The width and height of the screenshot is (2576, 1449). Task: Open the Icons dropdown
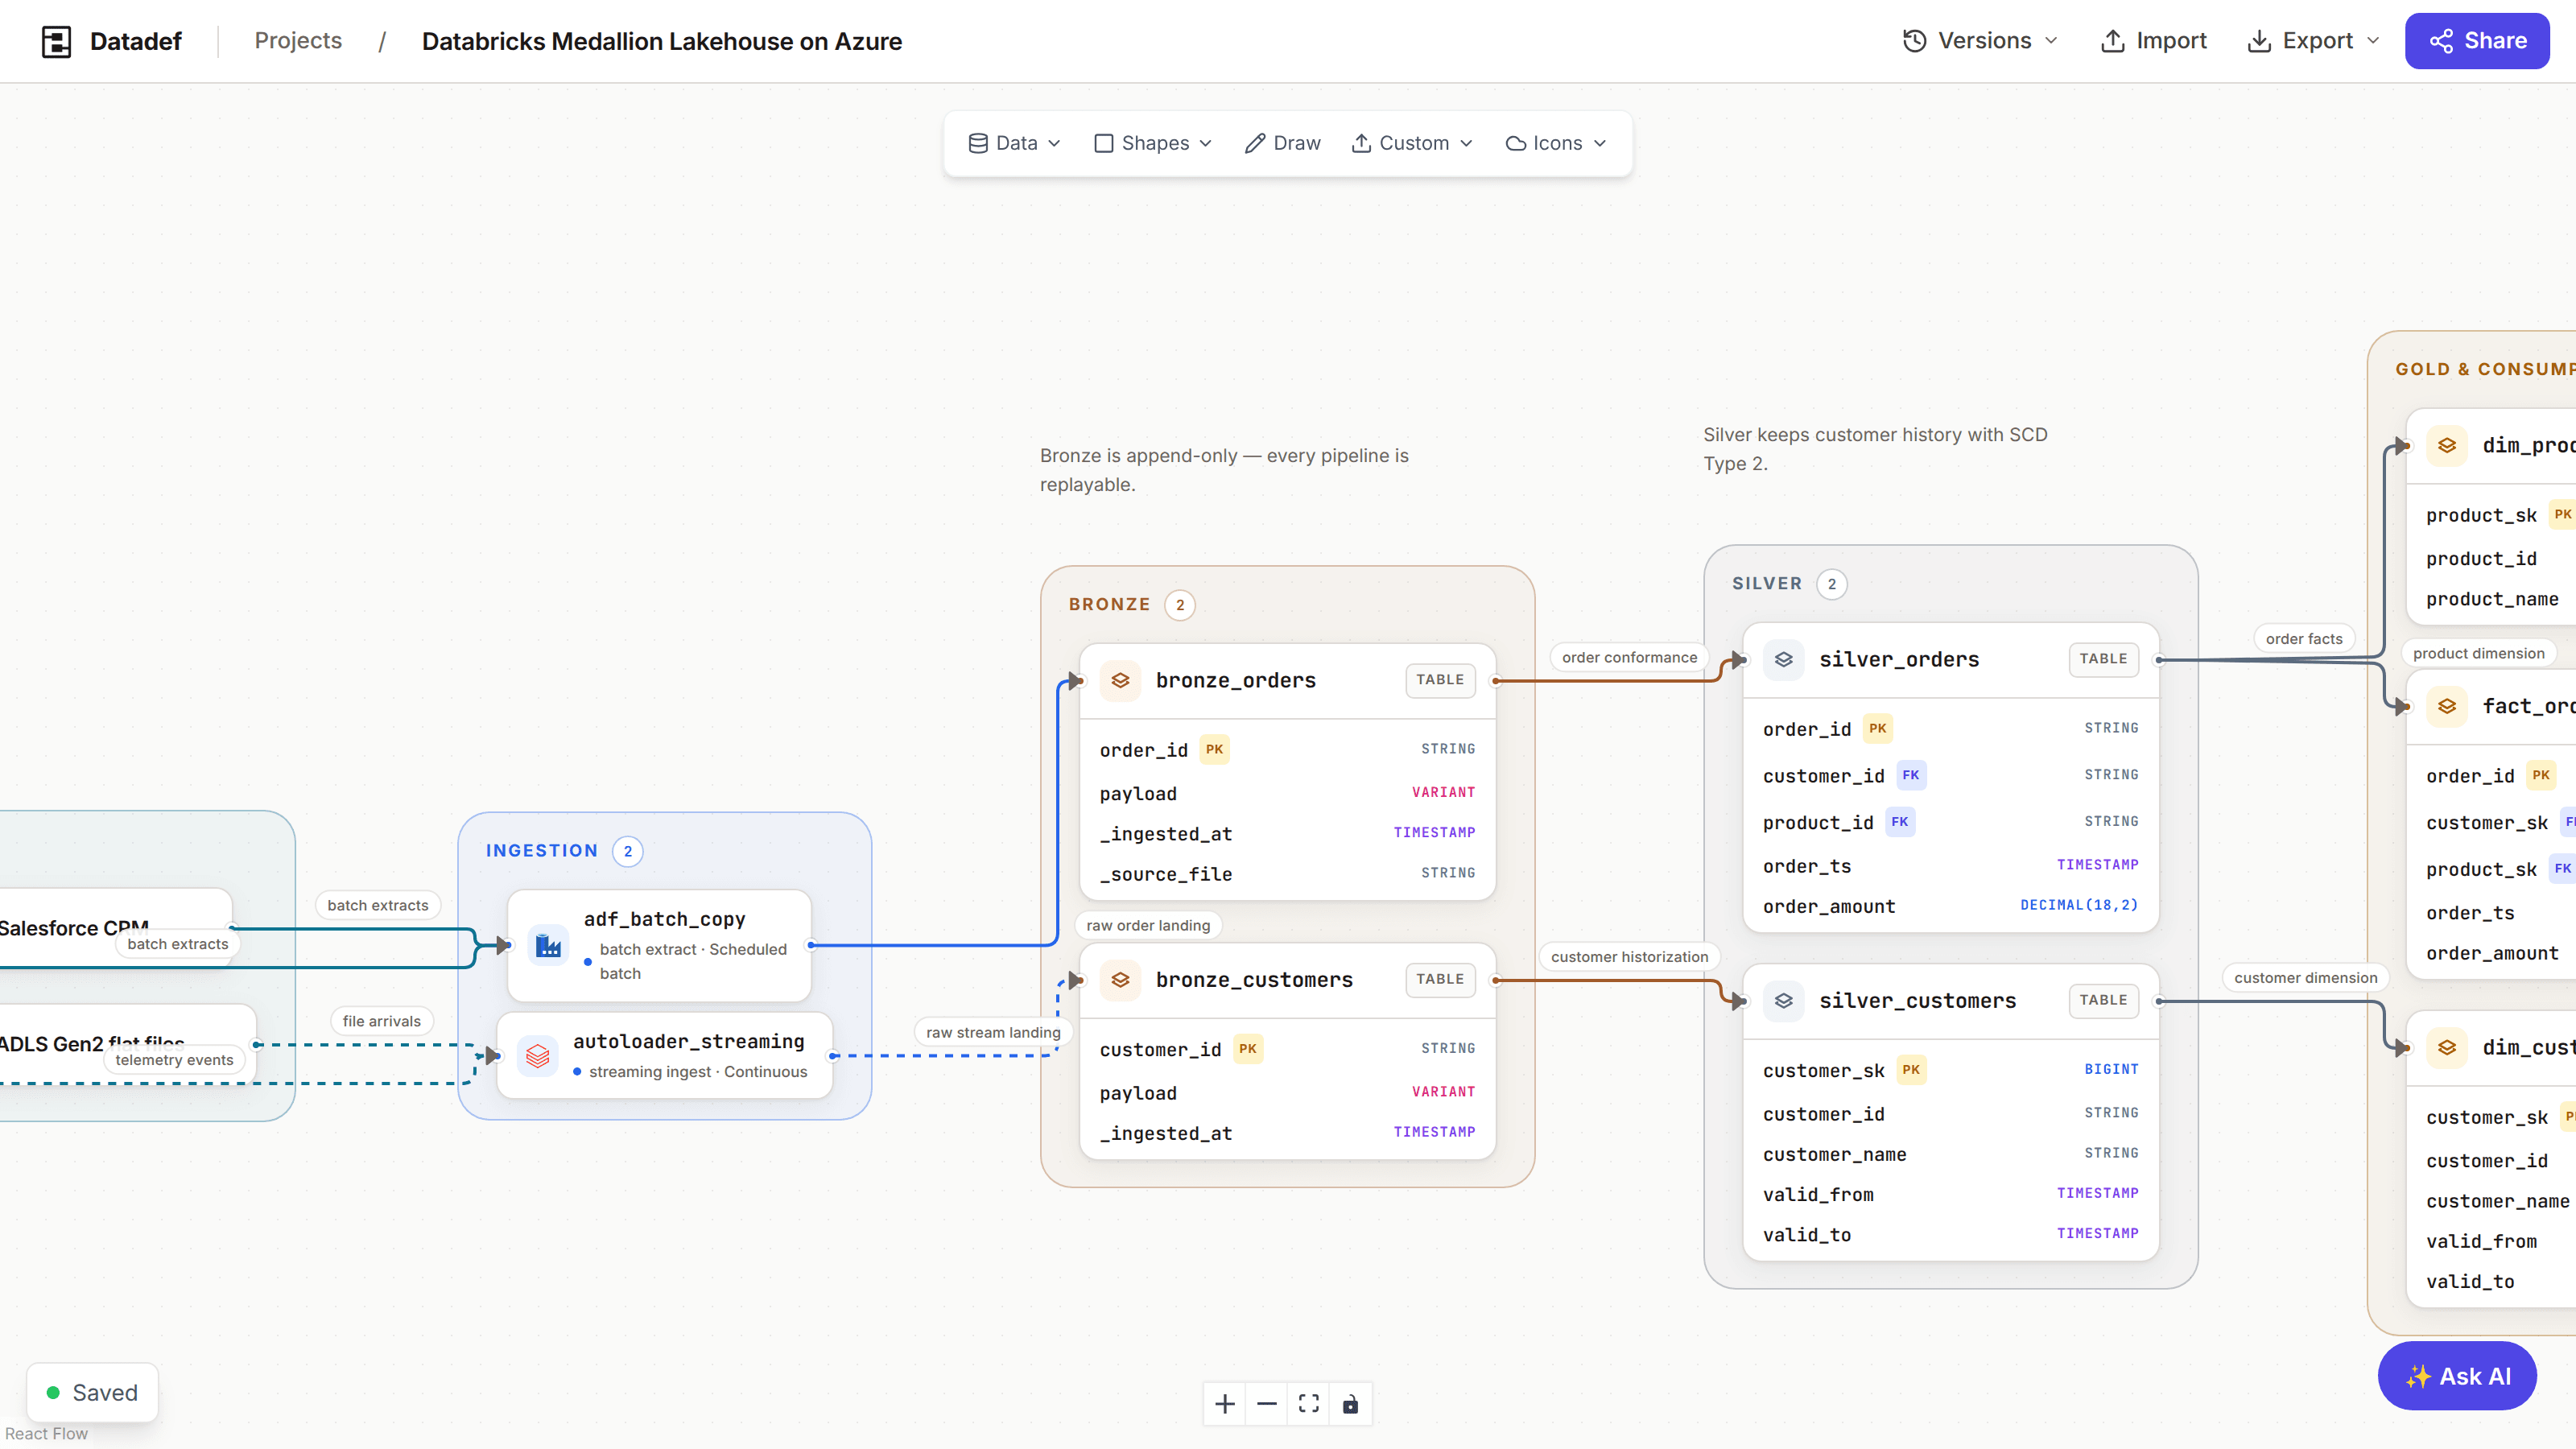1556,143
